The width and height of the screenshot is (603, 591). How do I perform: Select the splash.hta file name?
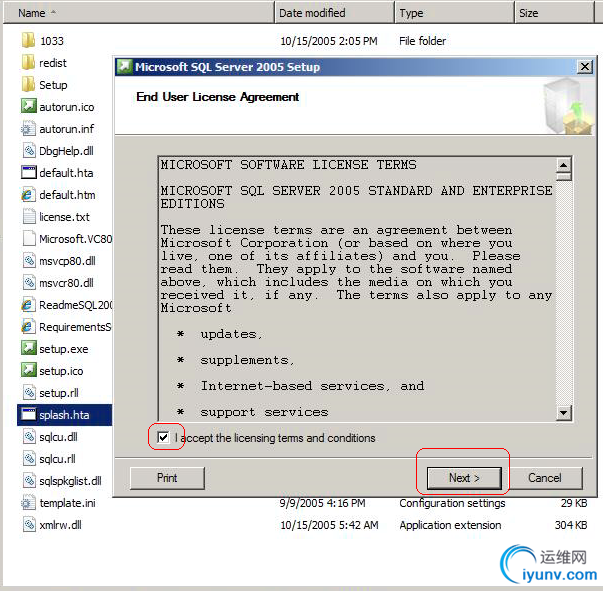click(x=64, y=415)
